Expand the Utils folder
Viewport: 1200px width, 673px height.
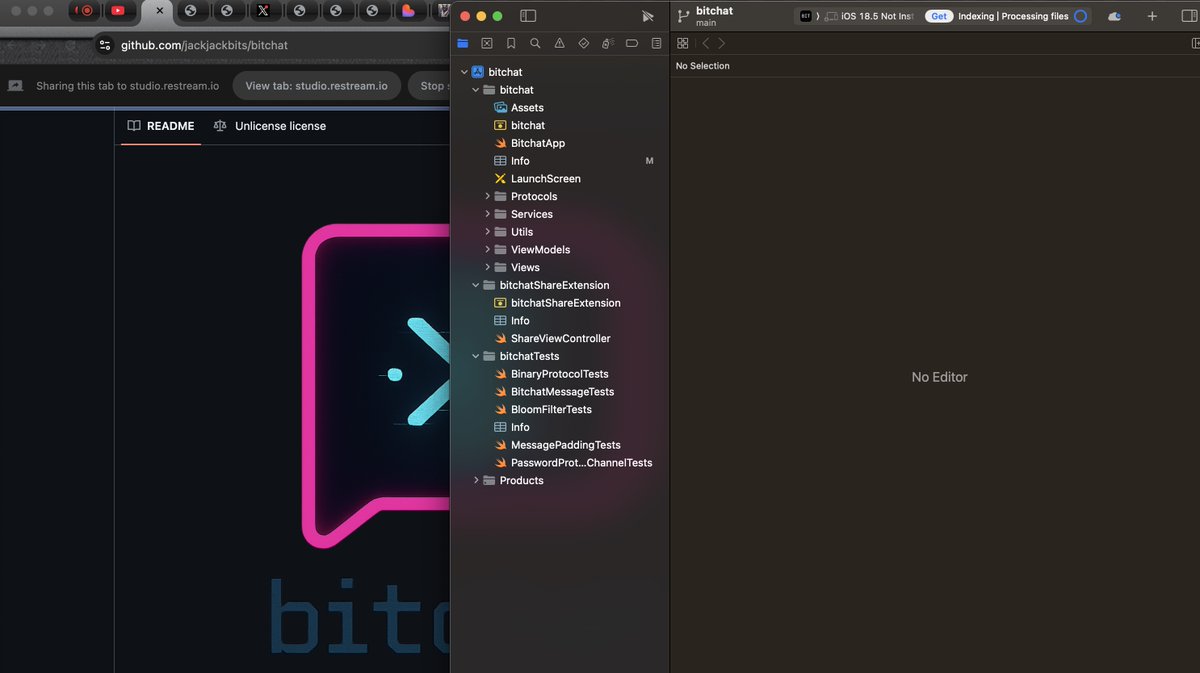click(x=488, y=232)
